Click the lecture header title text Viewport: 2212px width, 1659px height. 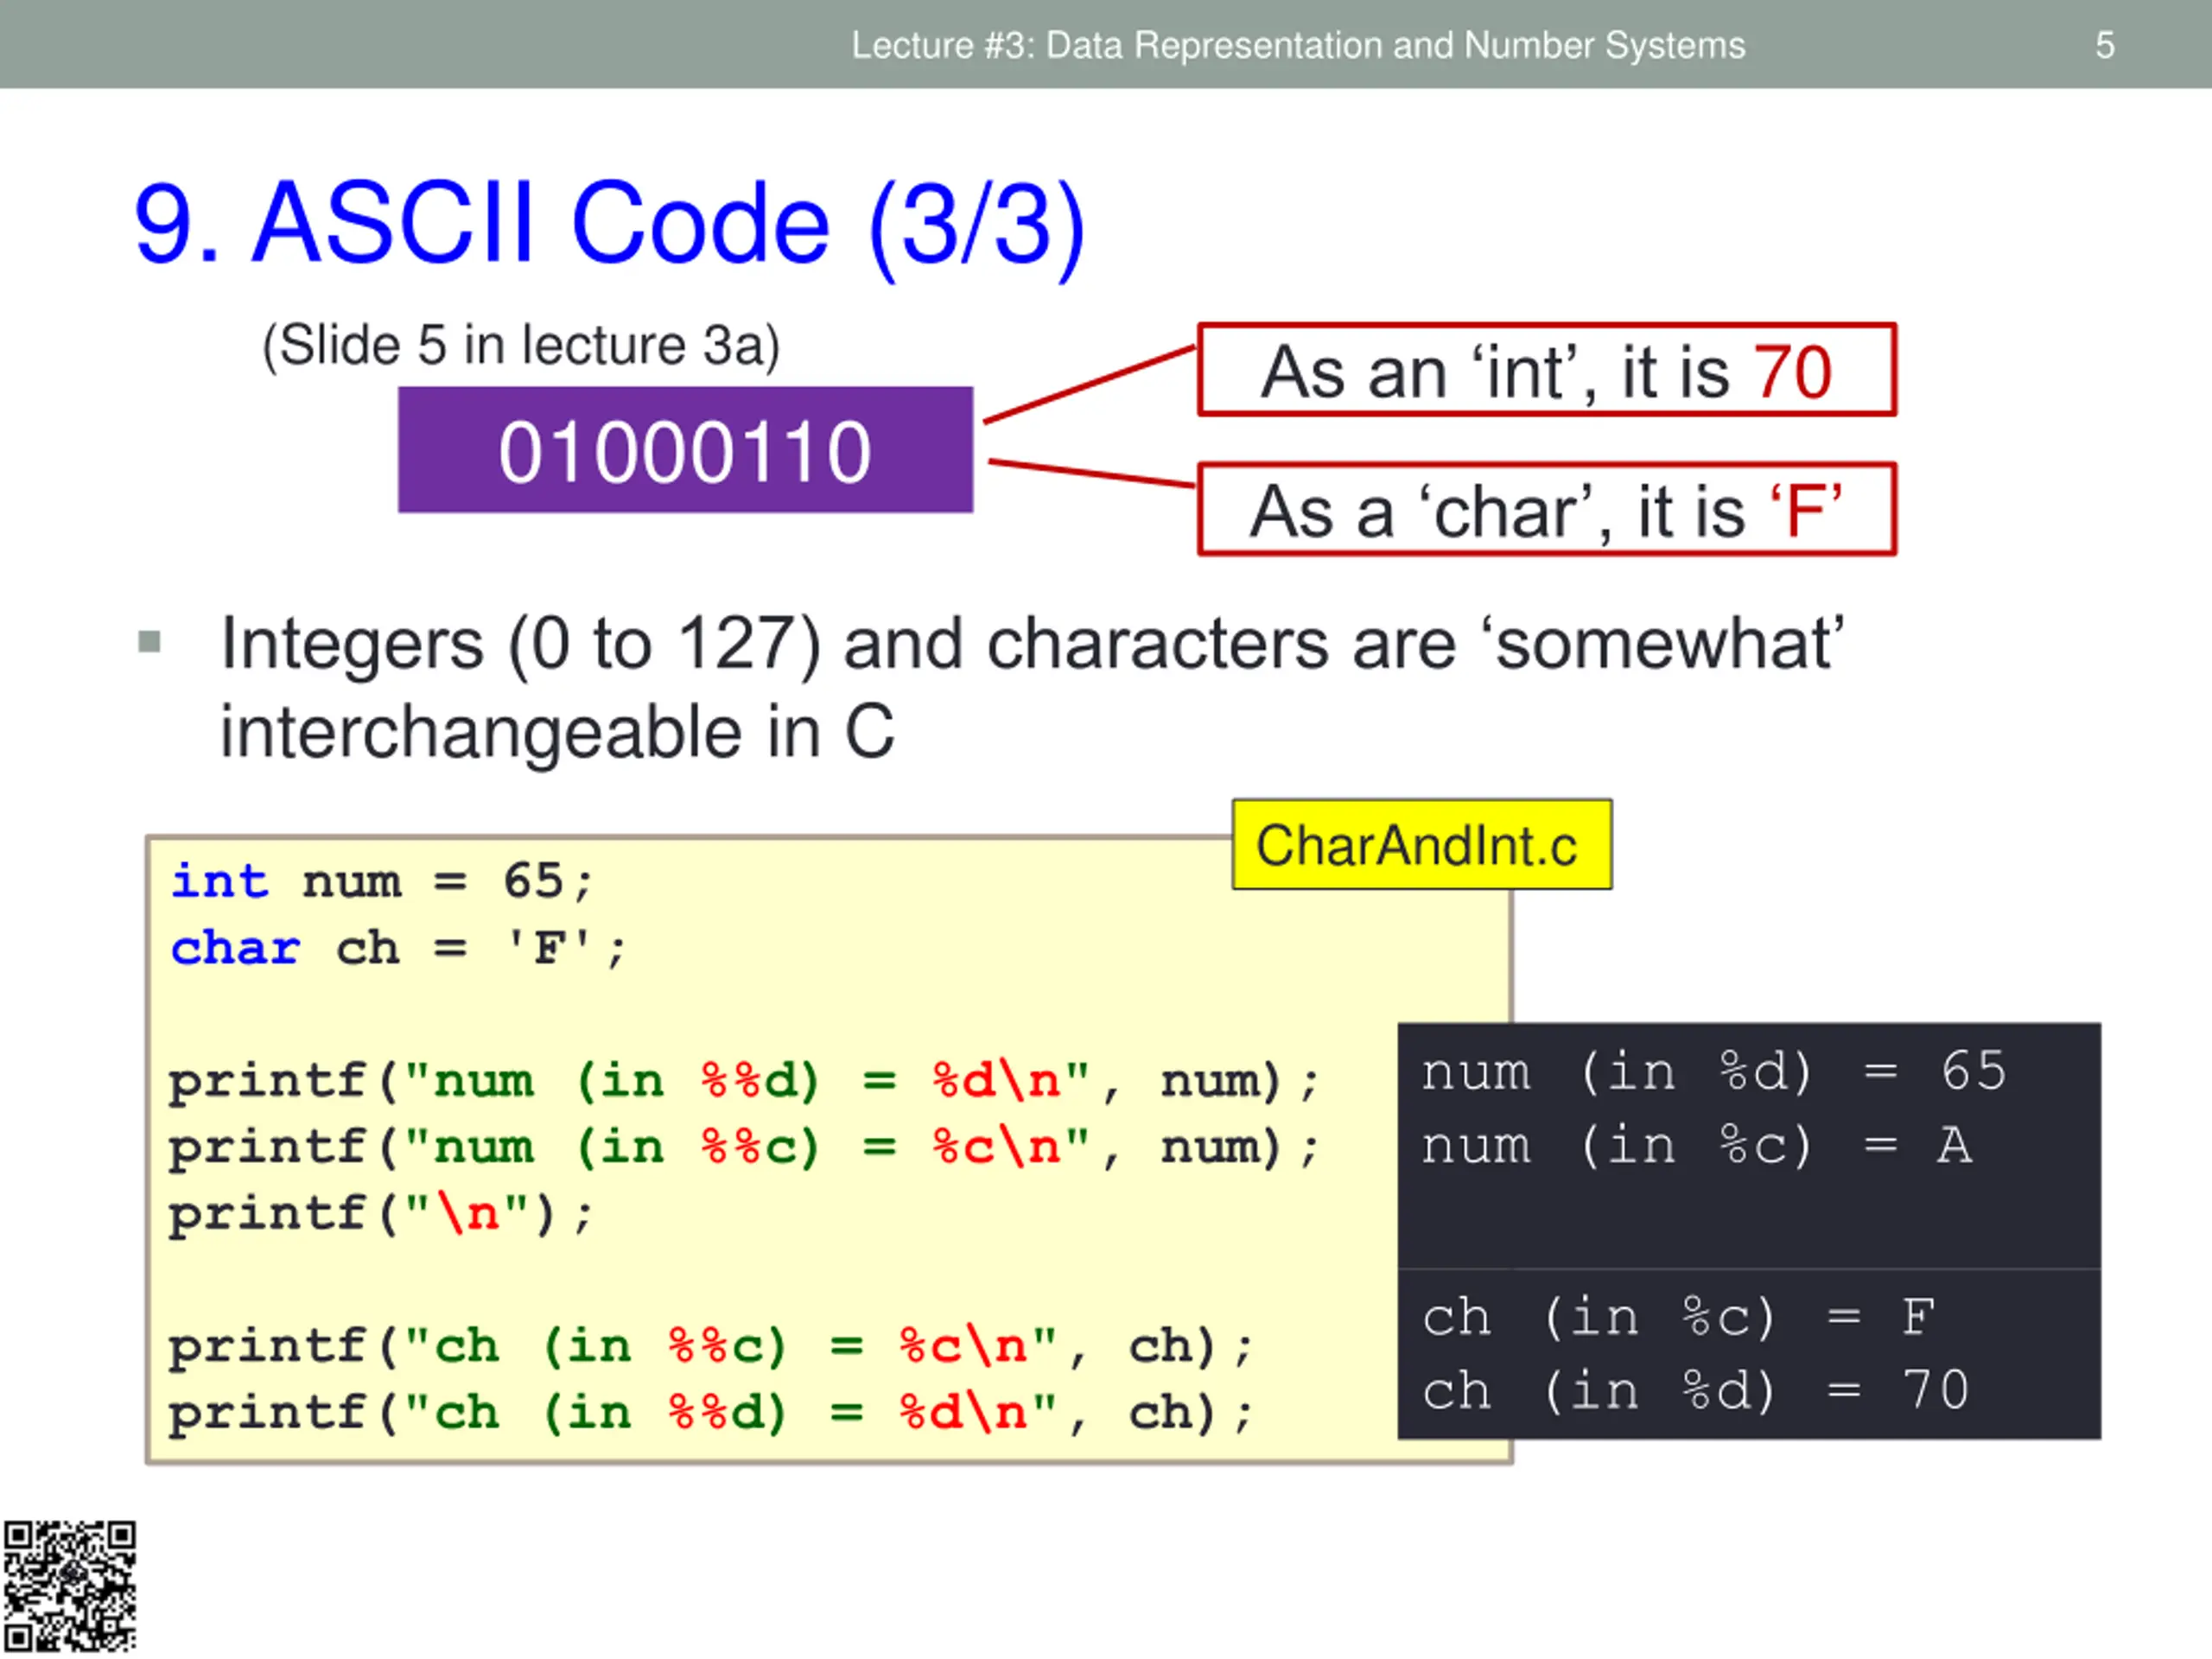tap(1298, 45)
